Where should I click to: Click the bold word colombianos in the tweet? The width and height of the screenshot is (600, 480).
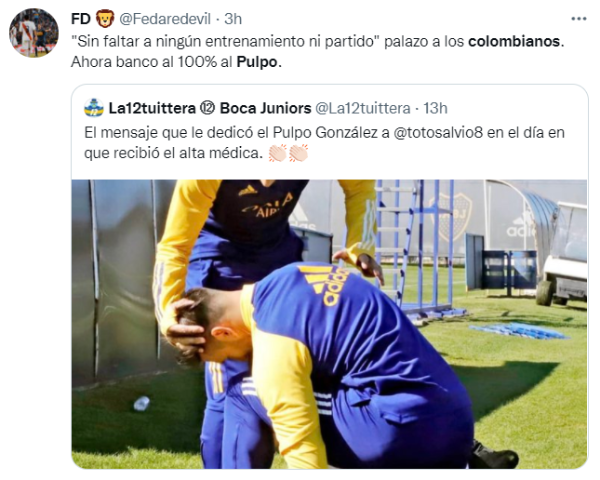pos(514,41)
